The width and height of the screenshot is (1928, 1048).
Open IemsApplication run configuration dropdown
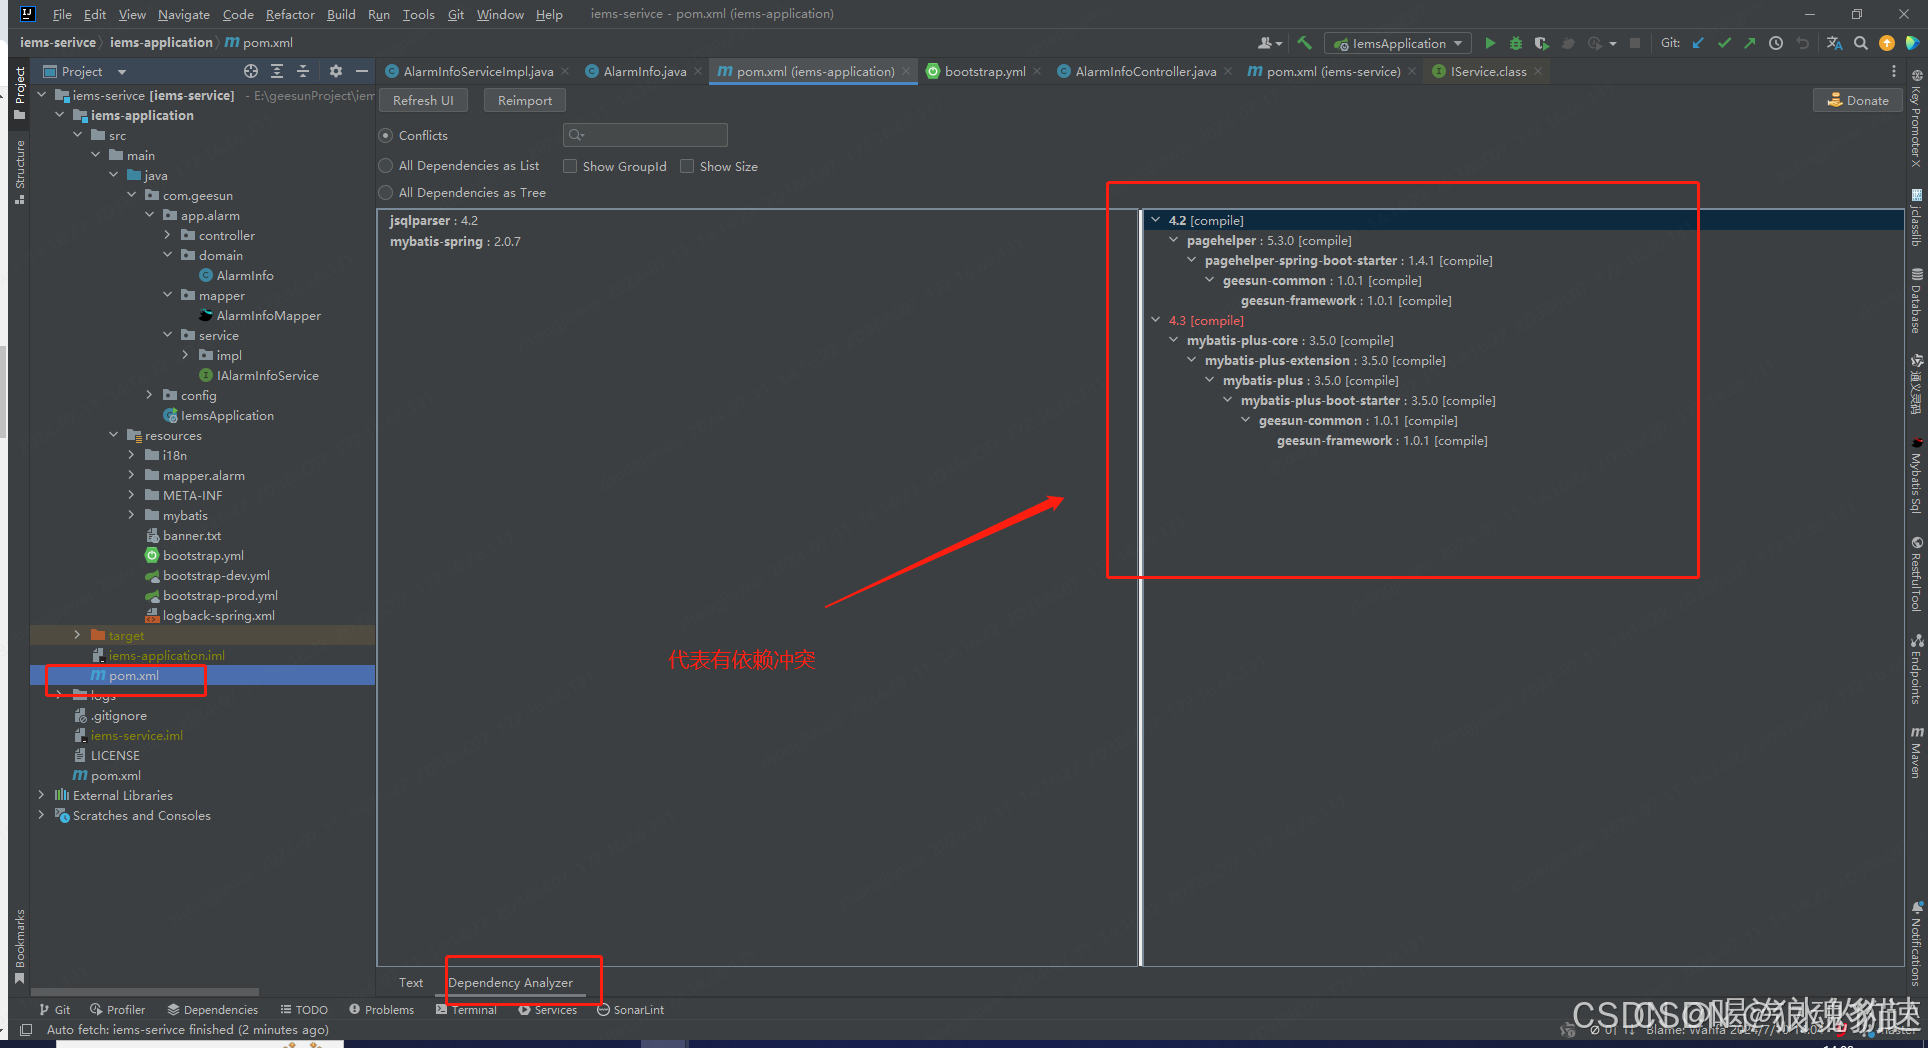tap(1398, 43)
